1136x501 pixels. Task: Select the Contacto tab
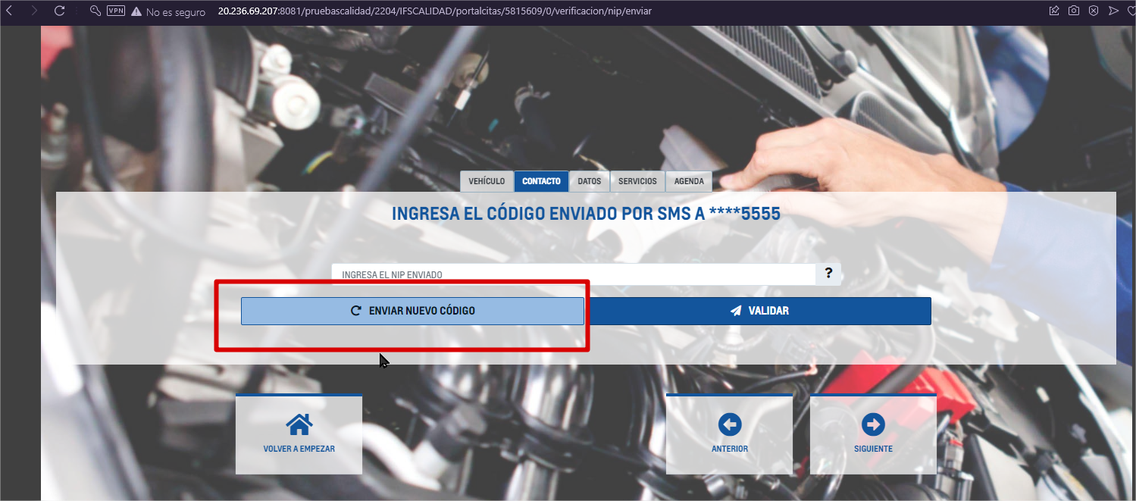tap(541, 181)
